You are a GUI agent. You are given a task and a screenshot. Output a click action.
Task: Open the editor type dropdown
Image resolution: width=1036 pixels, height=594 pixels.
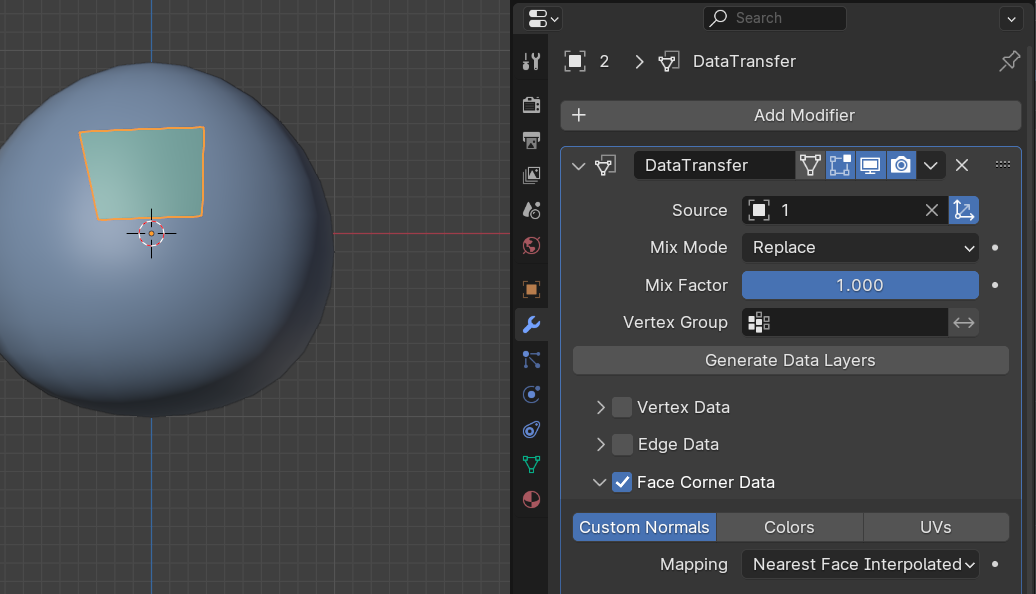[x=542, y=18]
